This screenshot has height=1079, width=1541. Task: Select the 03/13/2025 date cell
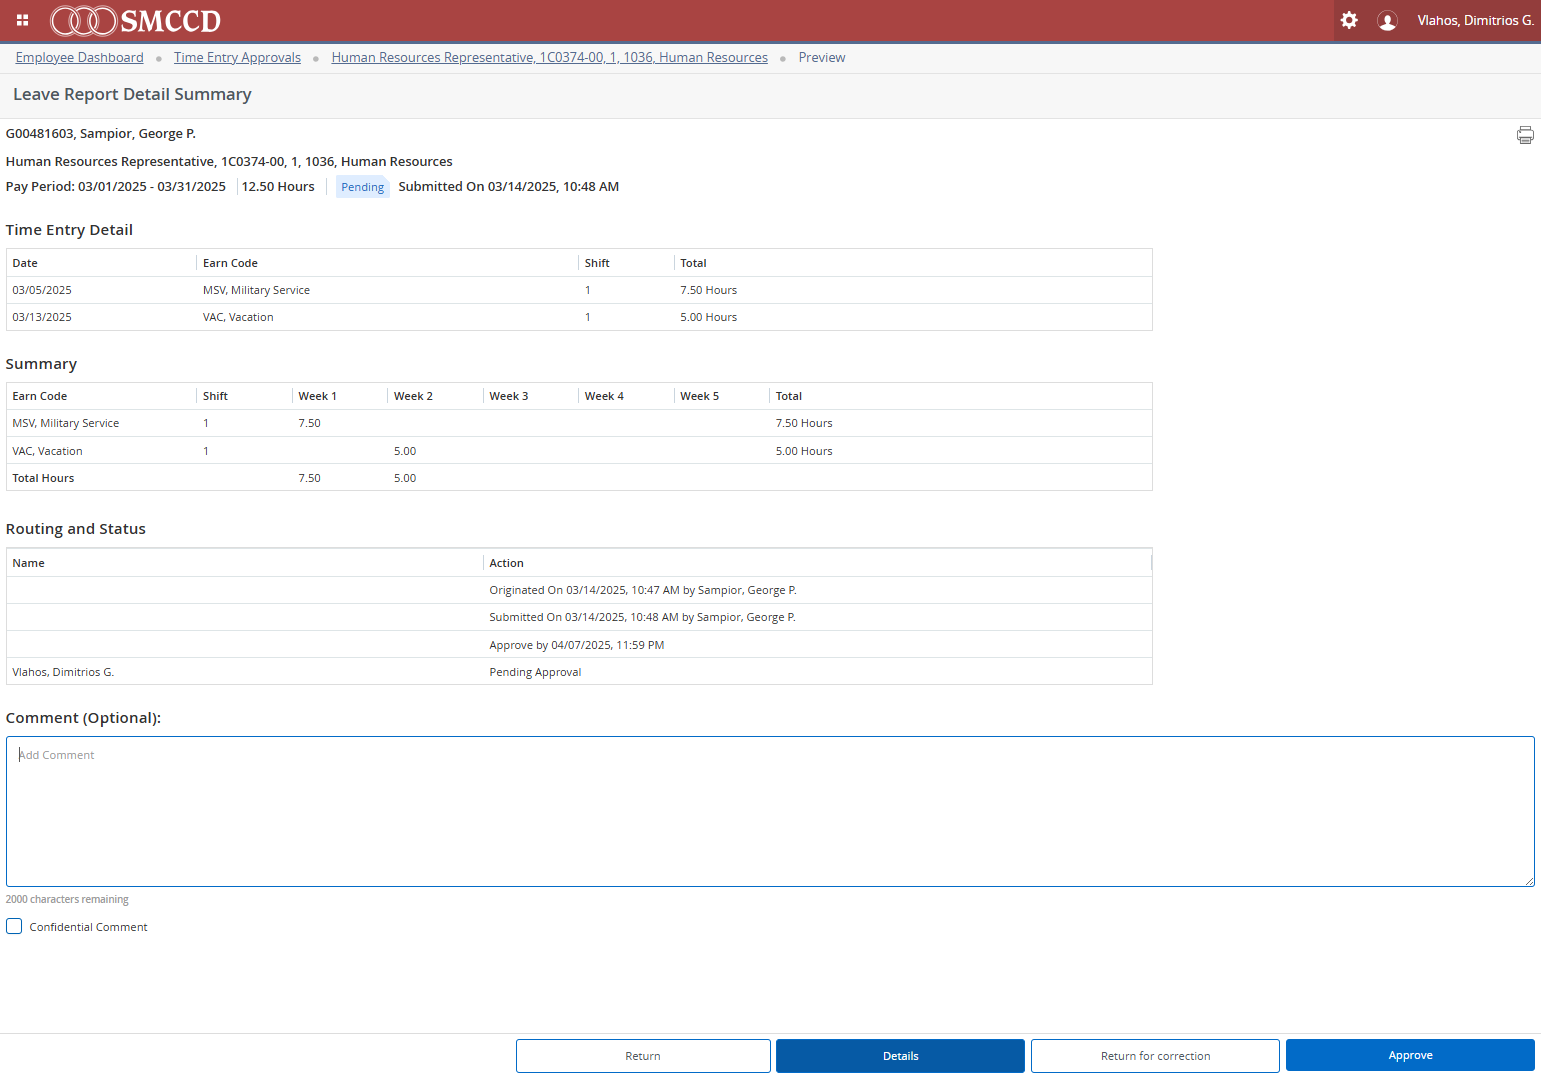42,317
